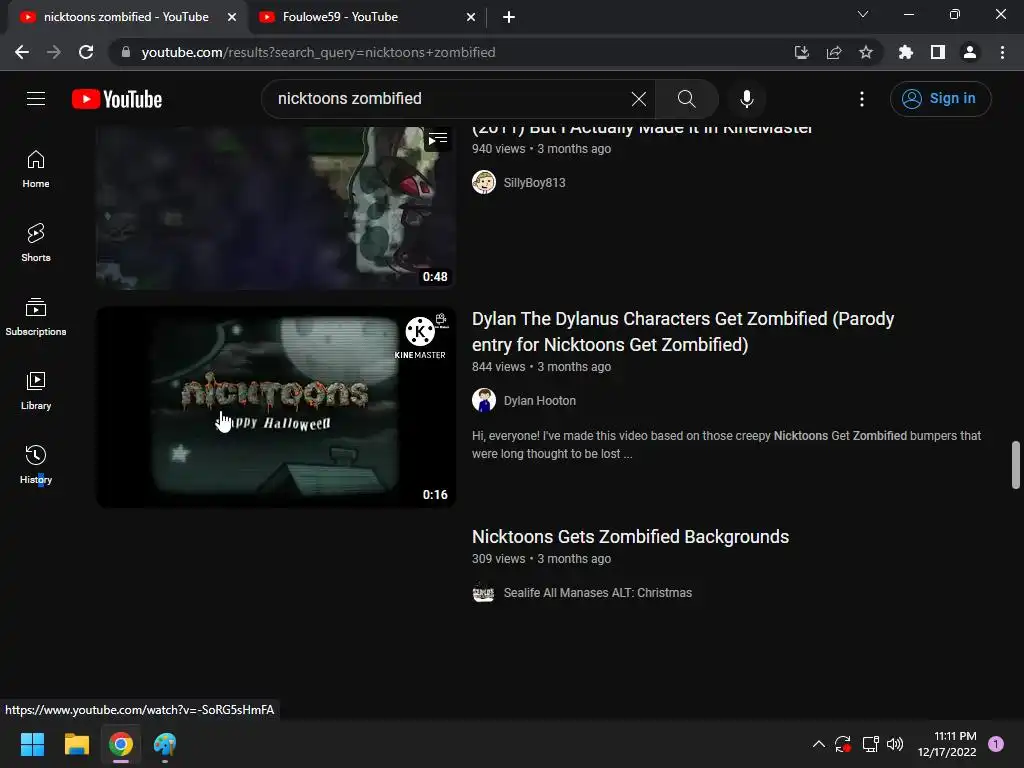Image resolution: width=1024 pixels, height=768 pixels.
Task: Open the volume control in tray
Action: click(x=895, y=744)
